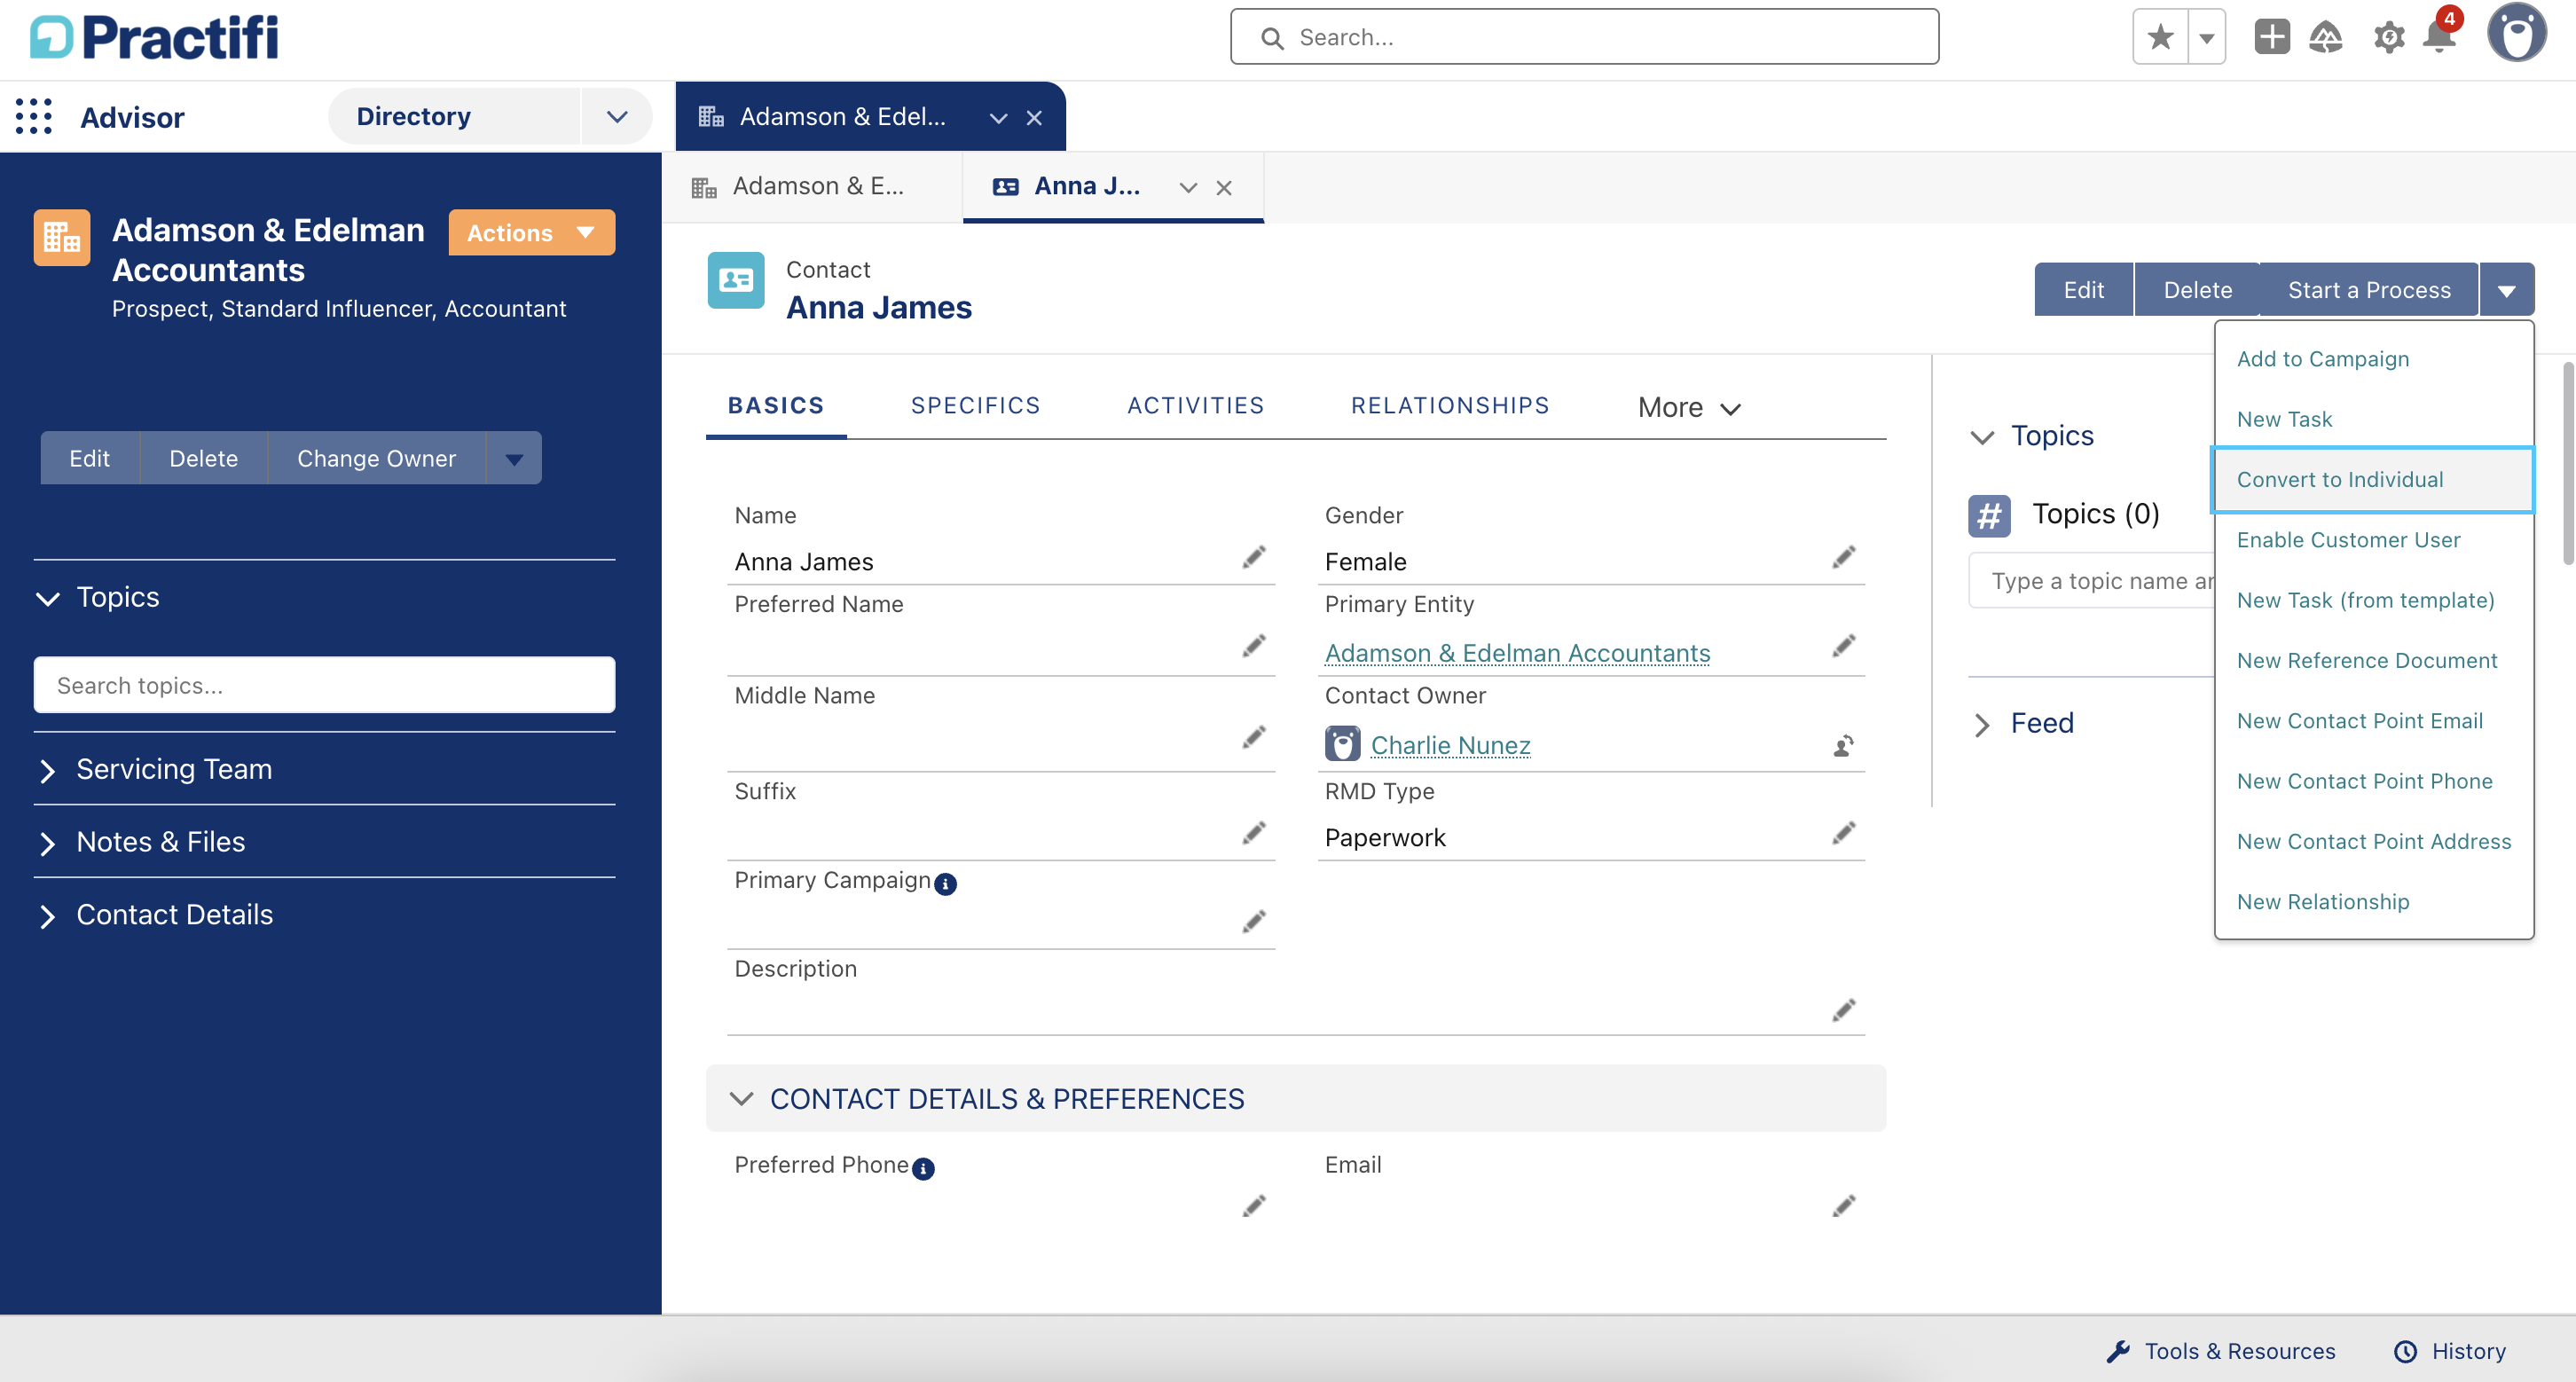Switch to the Relationships tab
Screen dimensions: 2576x1382
1449,406
